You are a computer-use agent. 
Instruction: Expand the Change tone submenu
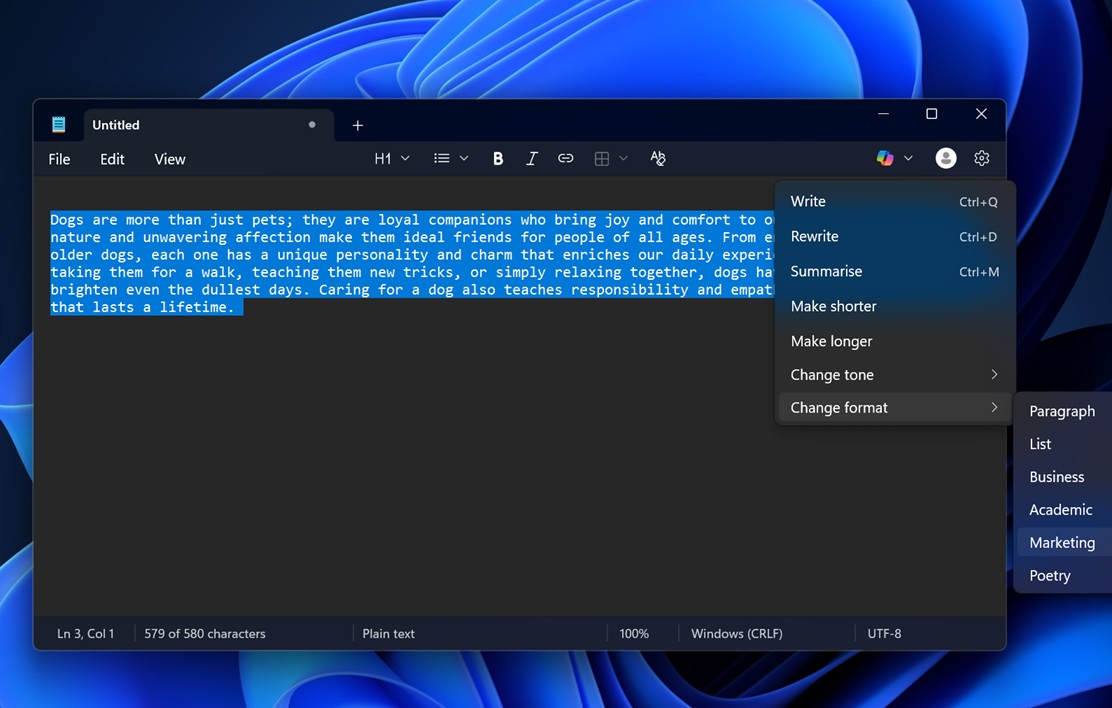832,374
